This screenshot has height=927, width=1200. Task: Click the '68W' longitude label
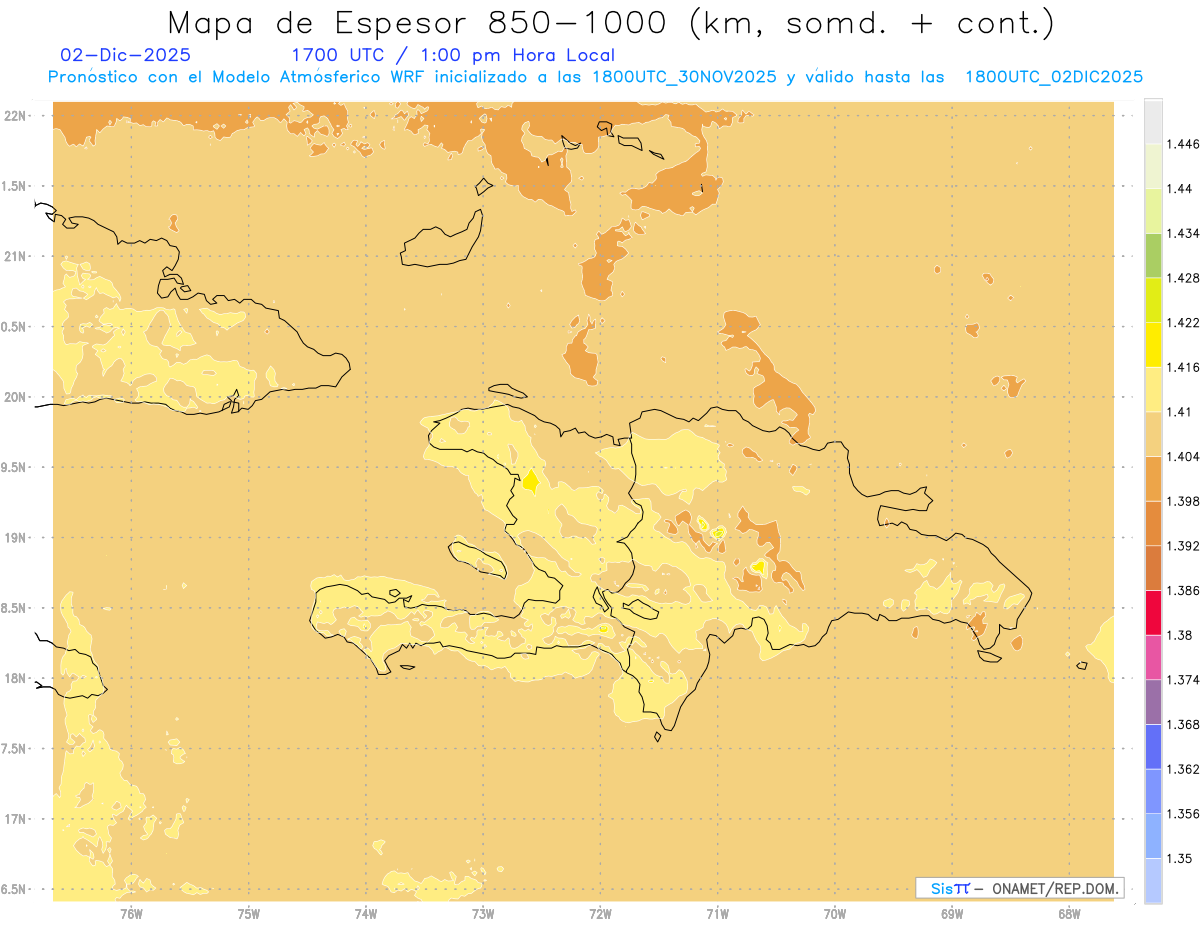[1069, 913]
